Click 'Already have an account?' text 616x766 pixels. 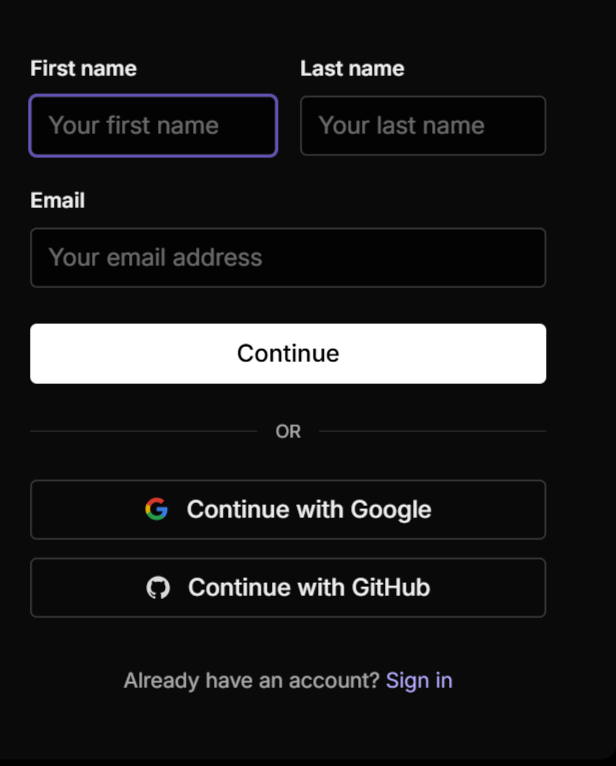pyautogui.click(x=252, y=681)
